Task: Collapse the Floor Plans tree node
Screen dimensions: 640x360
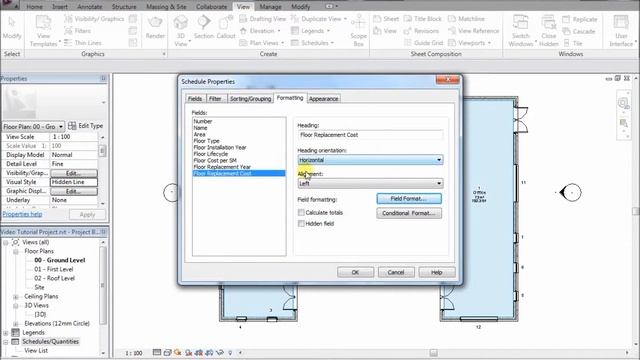Action: click(16, 251)
